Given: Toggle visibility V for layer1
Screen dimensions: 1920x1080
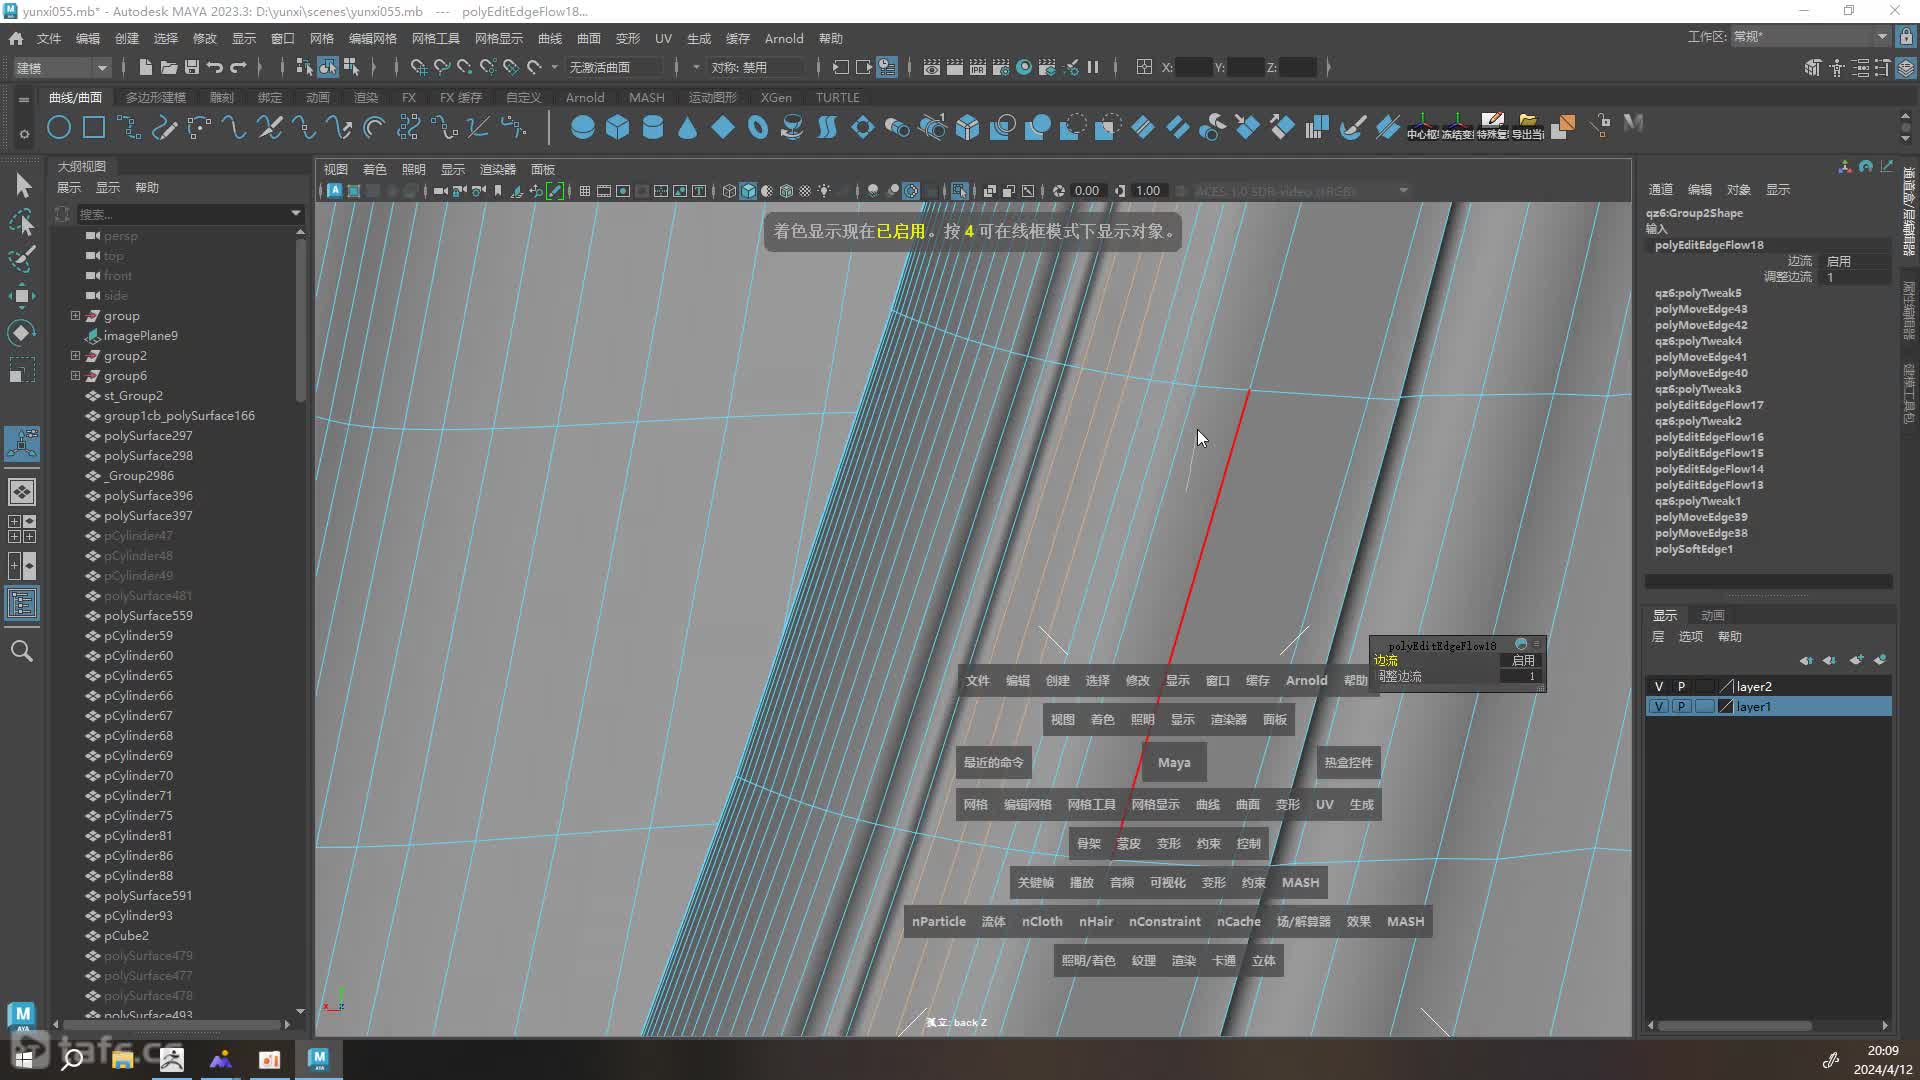Looking at the screenshot, I should (x=1659, y=706).
